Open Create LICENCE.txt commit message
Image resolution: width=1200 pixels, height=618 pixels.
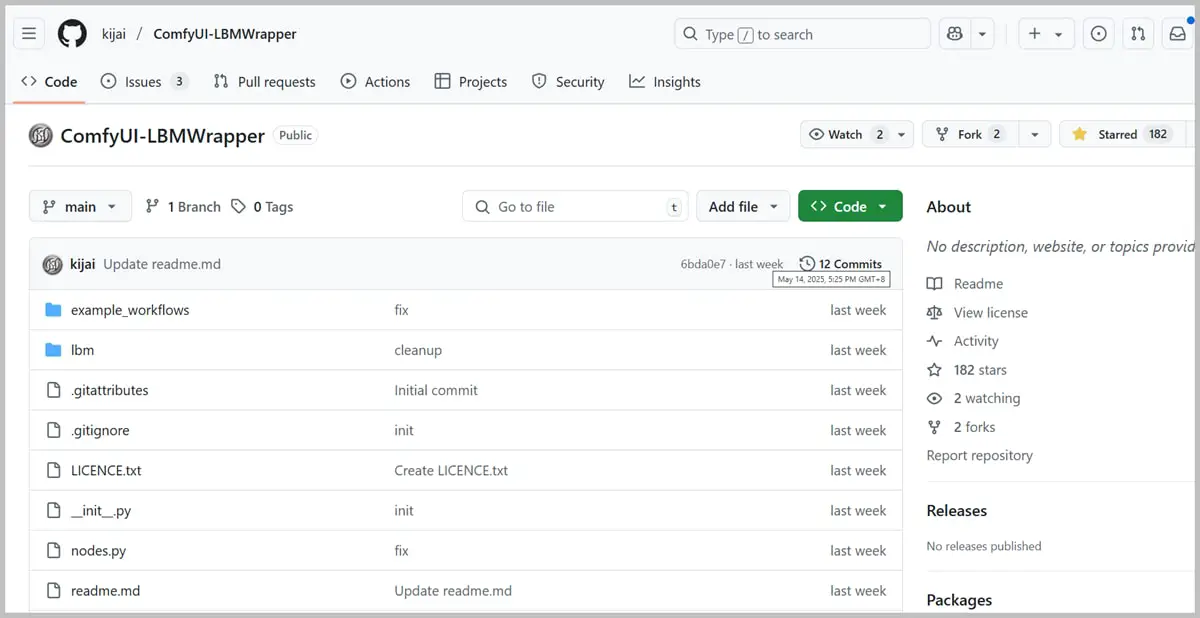451,470
